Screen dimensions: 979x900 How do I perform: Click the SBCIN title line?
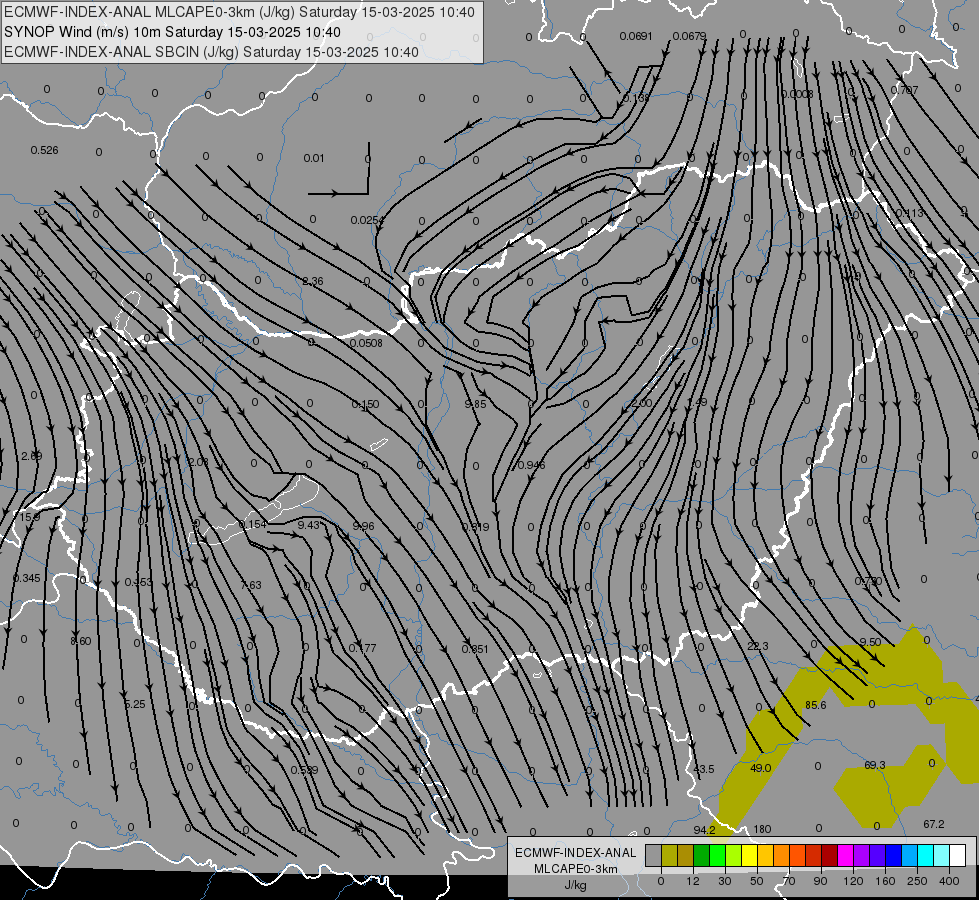pos(211,52)
